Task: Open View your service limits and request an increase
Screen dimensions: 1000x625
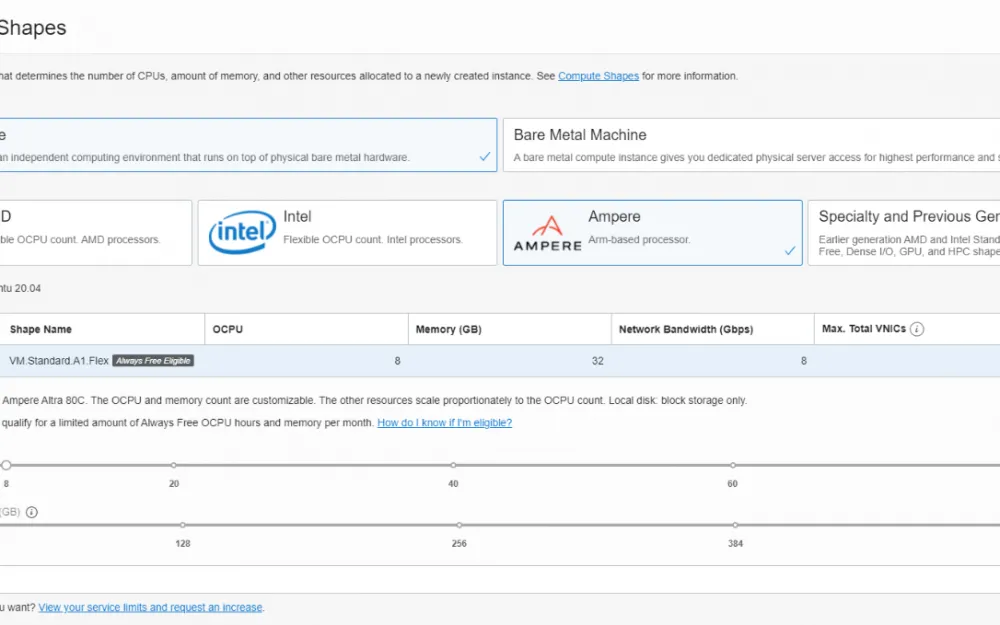Action: point(150,608)
